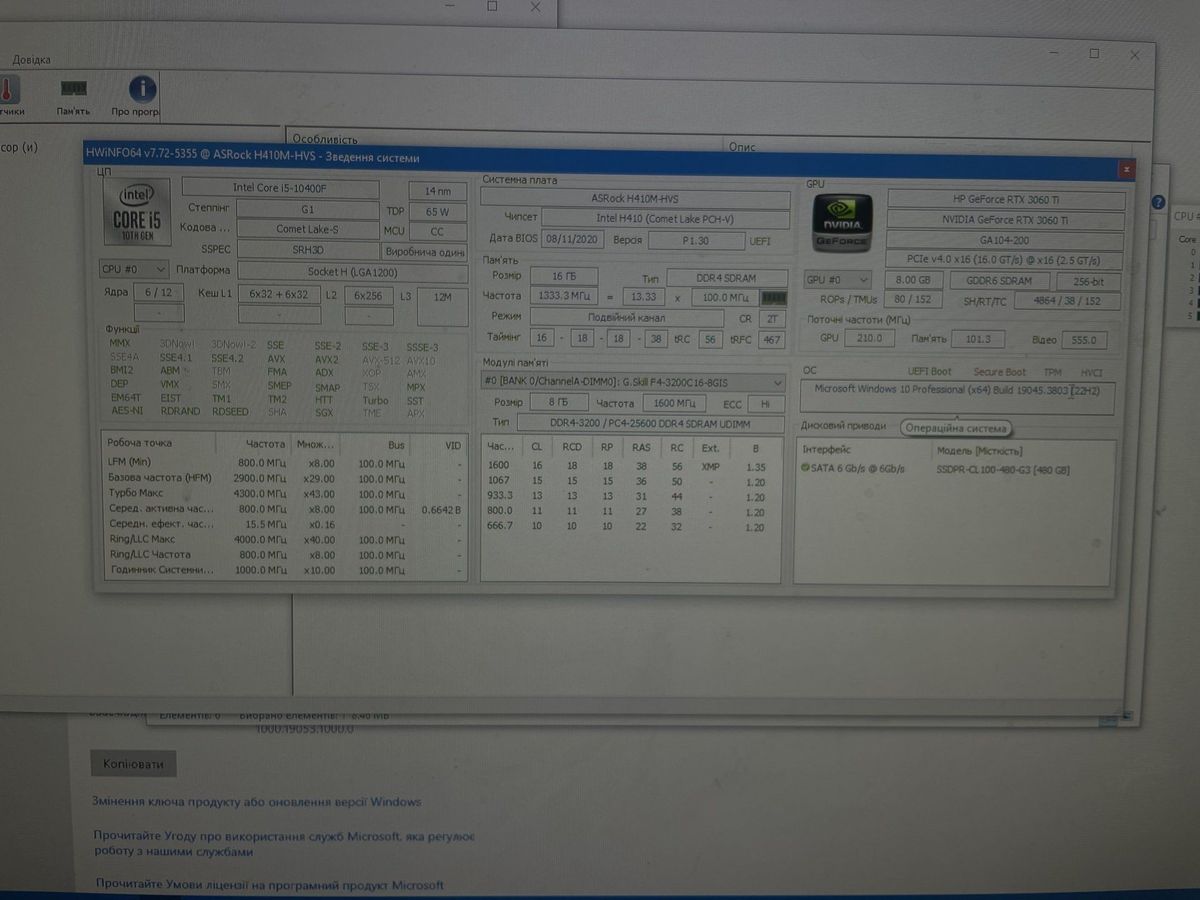Click the Пам'ять memory toolbar icon
Viewport: 1200px width, 900px height.
(x=73, y=91)
